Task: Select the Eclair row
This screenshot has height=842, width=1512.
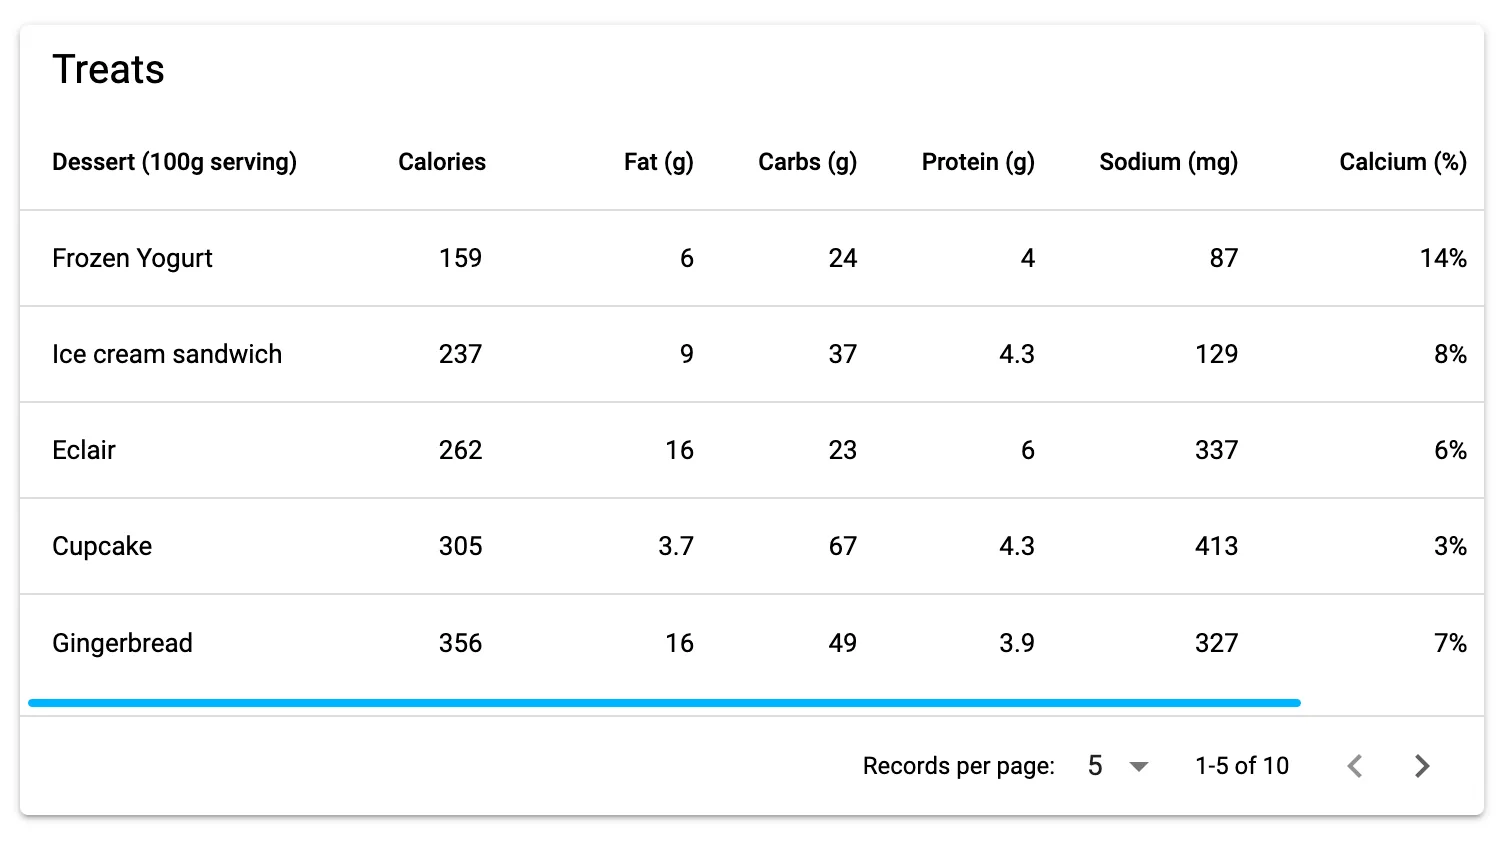Action: [x=84, y=450]
